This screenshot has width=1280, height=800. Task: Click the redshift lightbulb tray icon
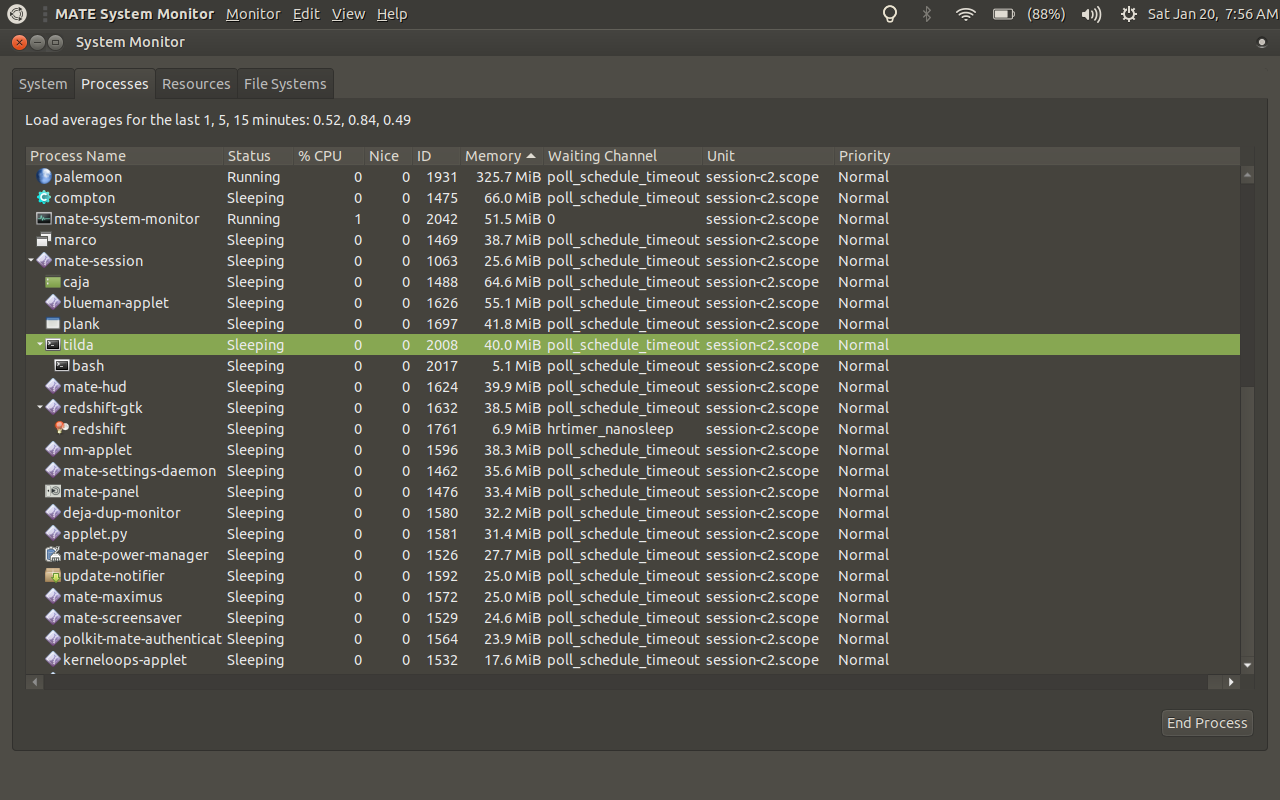click(889, 14)
